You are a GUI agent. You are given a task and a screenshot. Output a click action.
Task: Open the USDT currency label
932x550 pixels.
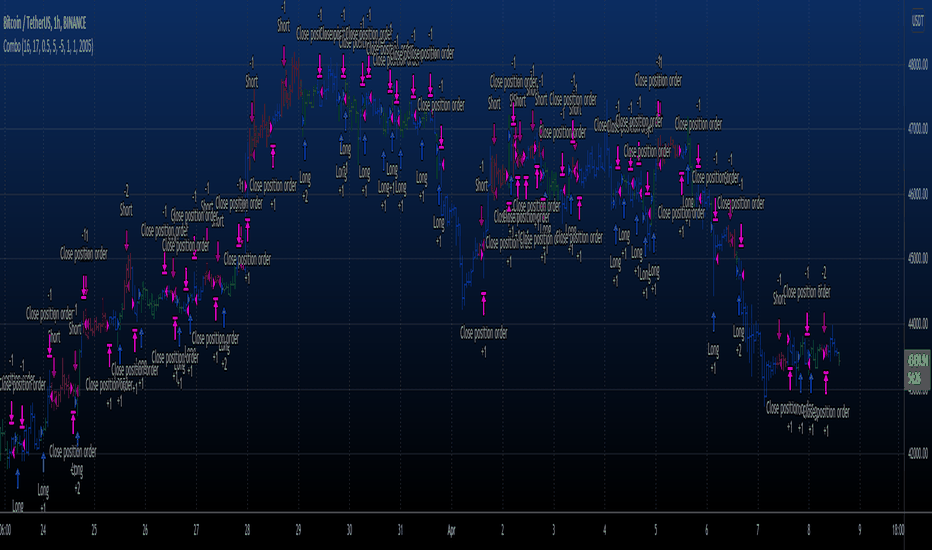918,20
